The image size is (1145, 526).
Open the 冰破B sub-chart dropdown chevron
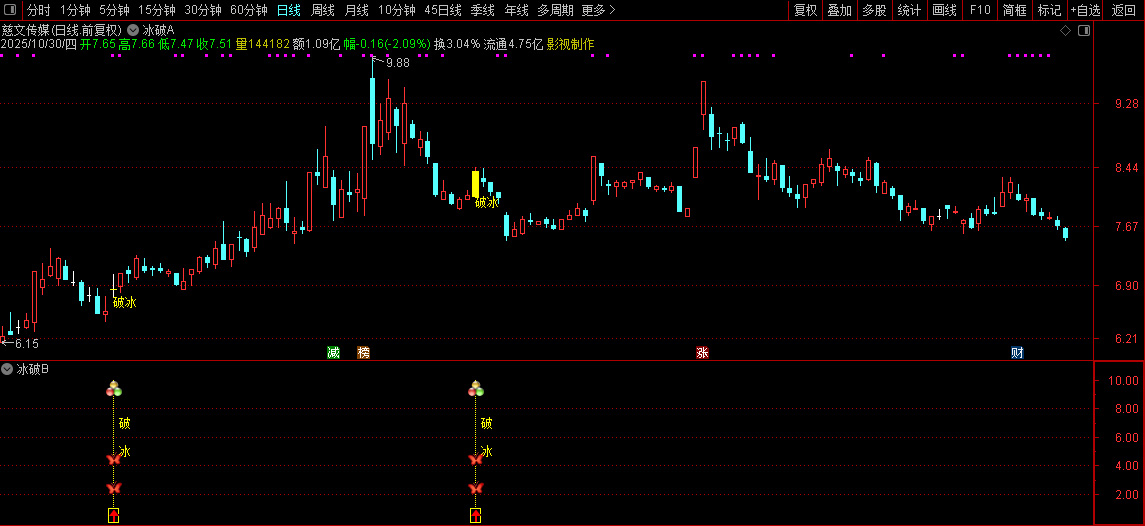click(7, 369)
